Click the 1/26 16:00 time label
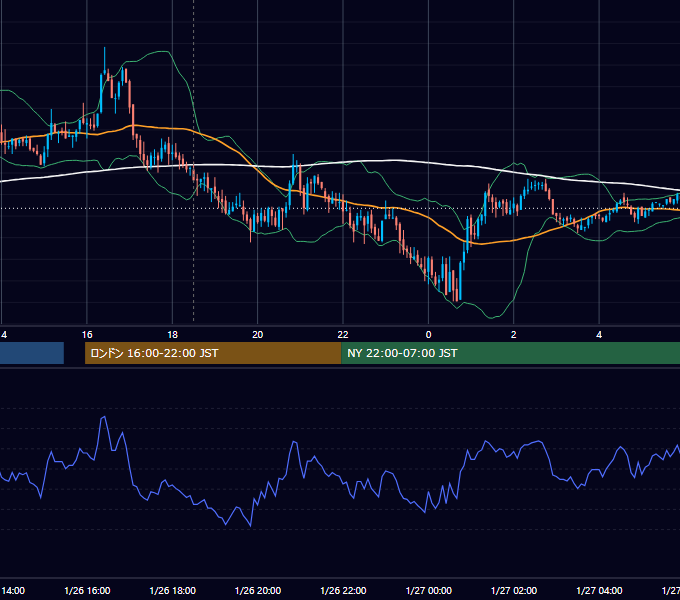 coord(87,590)
